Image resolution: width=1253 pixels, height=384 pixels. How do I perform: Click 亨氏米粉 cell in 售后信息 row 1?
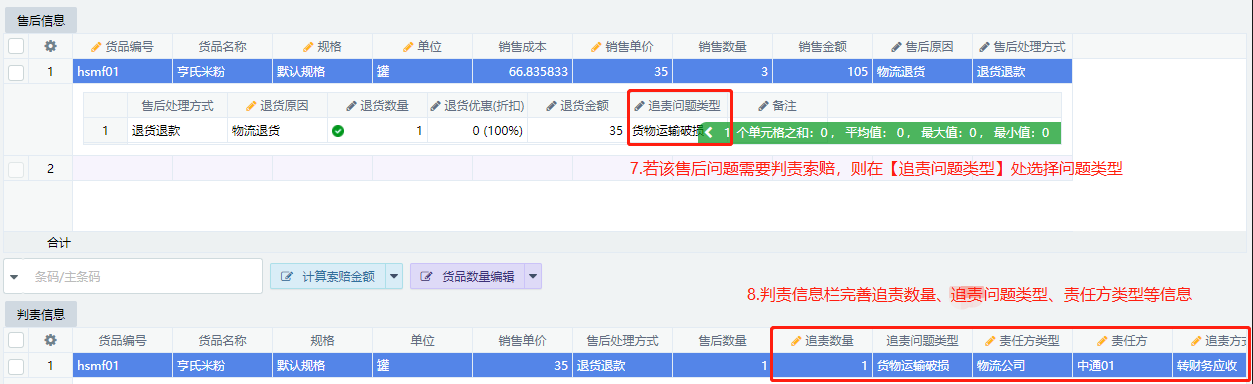point(222,72)
